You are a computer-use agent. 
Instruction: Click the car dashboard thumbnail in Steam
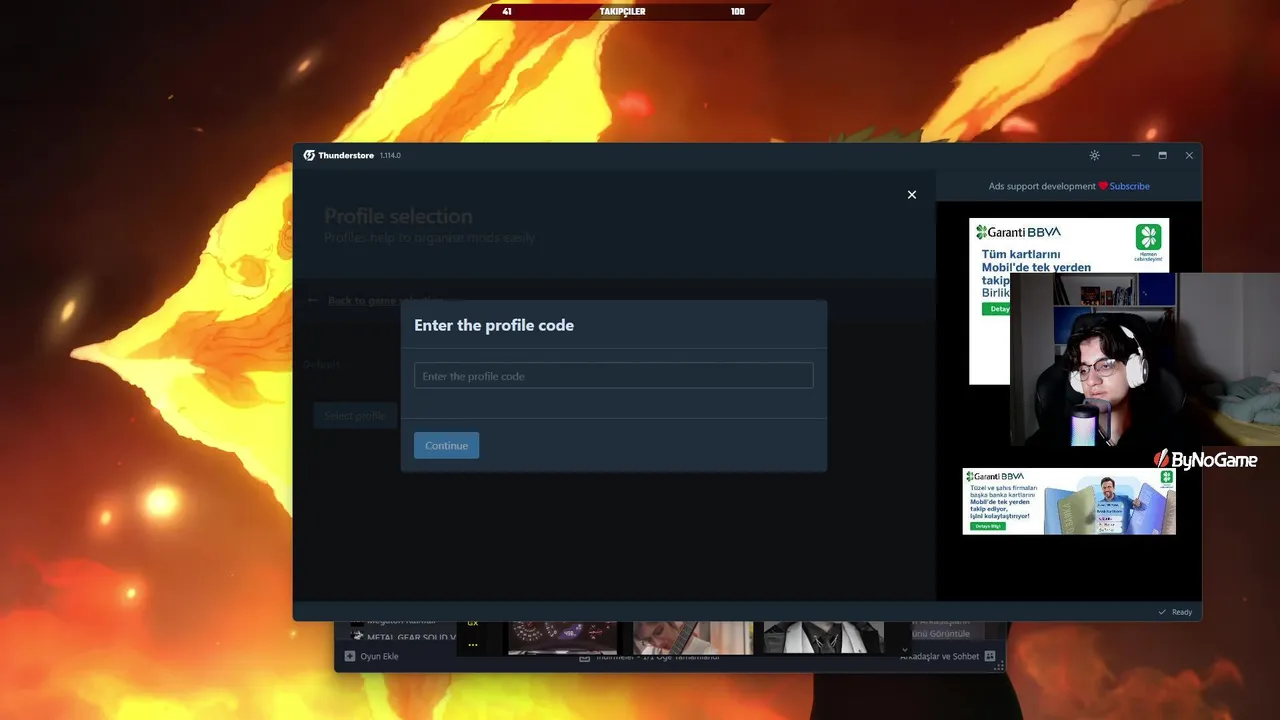click(562, 637)
